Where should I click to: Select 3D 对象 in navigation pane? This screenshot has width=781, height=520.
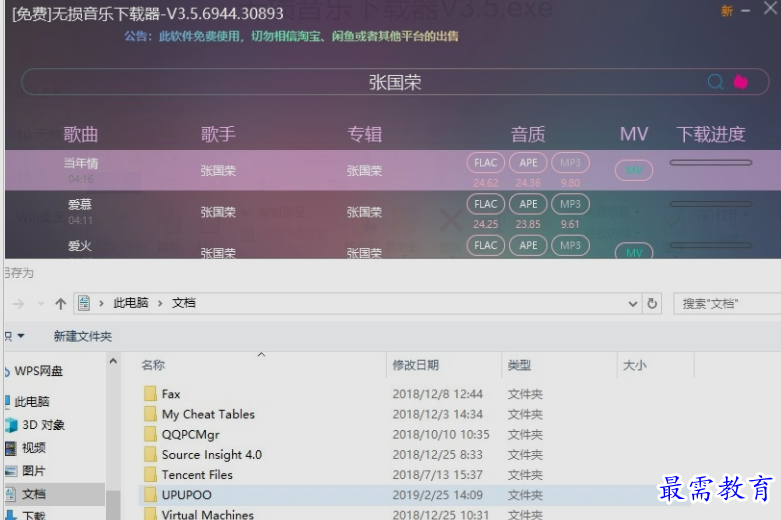43,425
